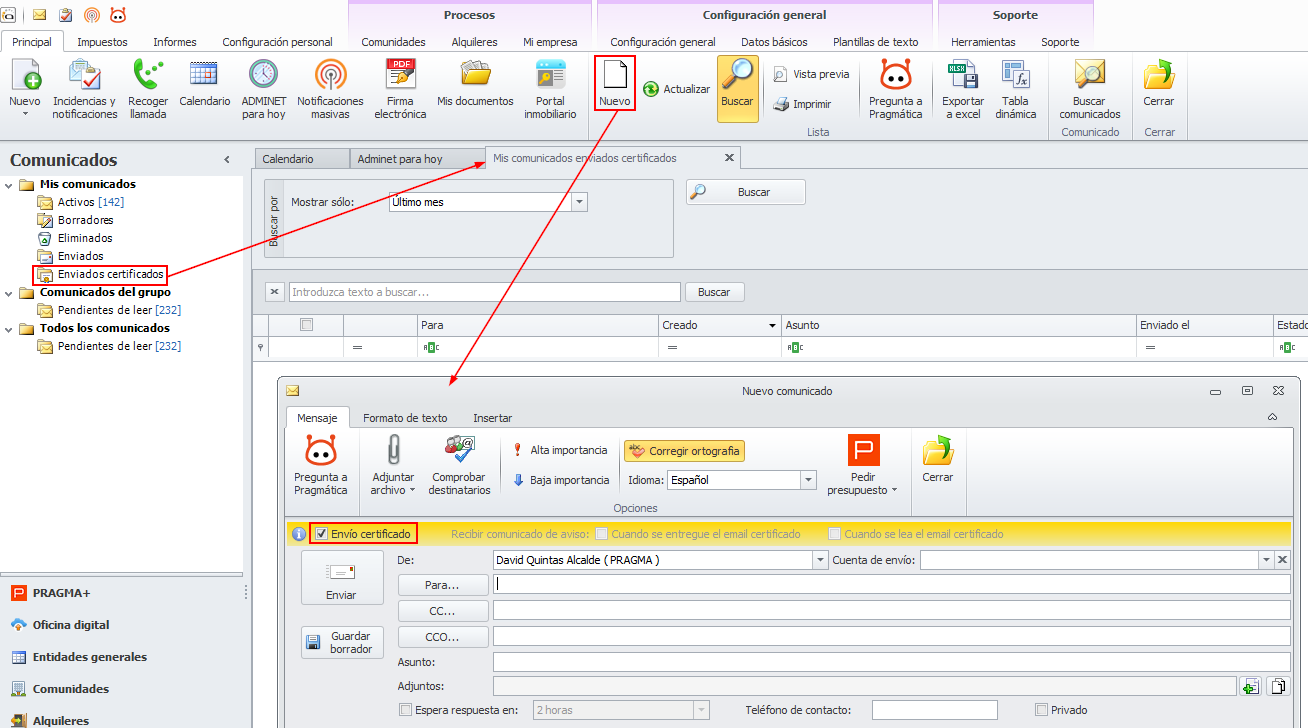Attach a file with Adjuntar archivo
The height and width of the screenshot is (728, 1308).
click(393, 466)
